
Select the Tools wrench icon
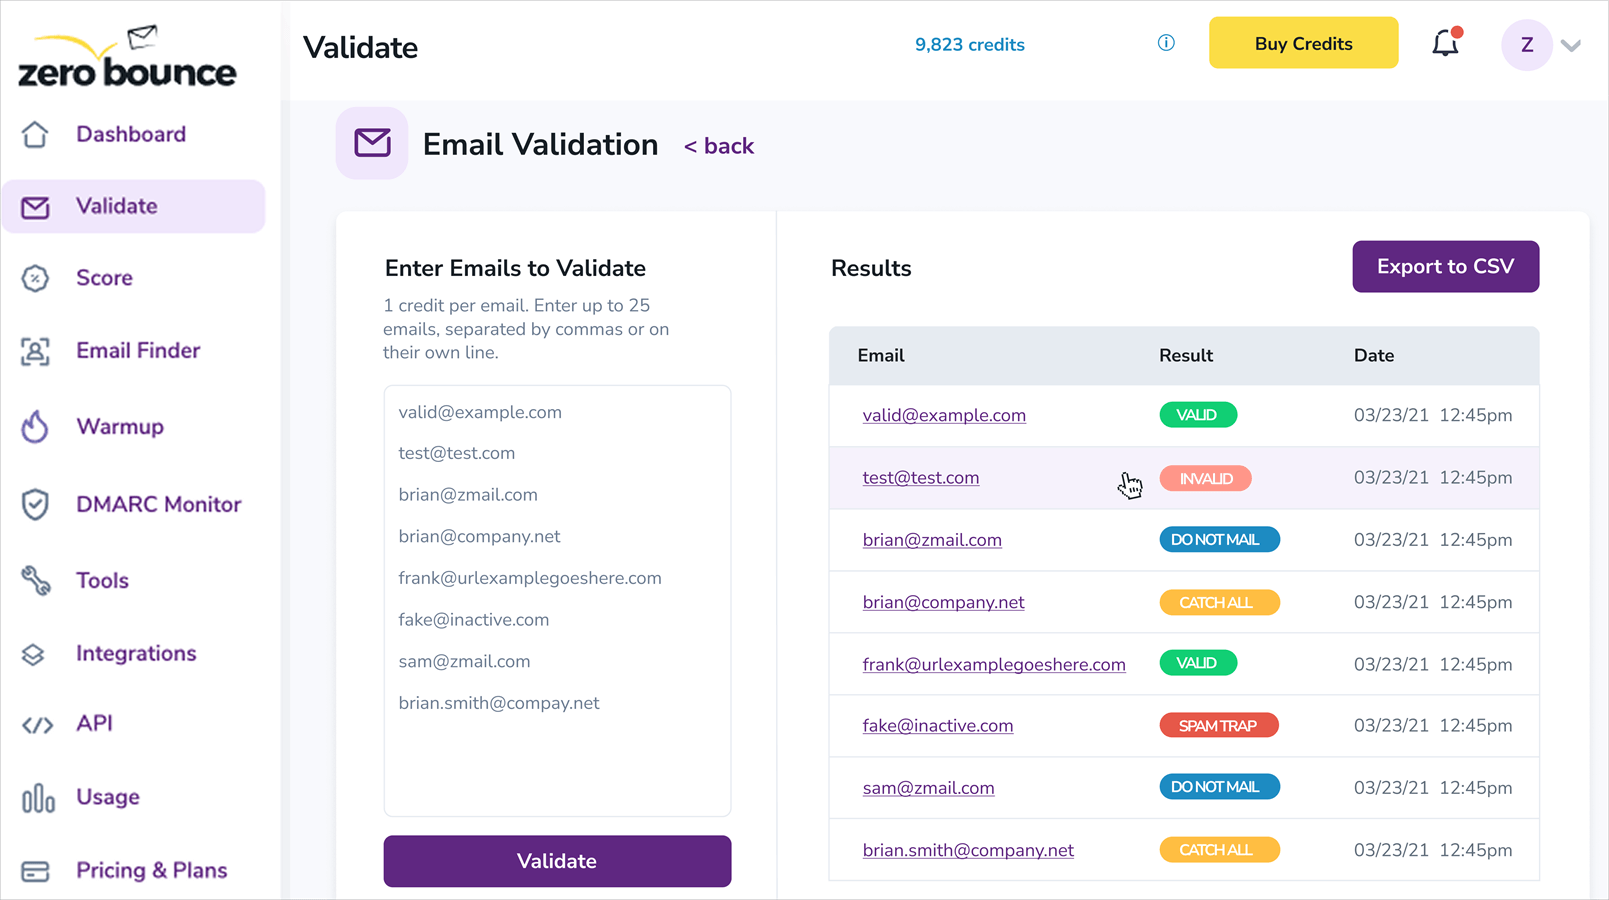(x=35, y=580)
